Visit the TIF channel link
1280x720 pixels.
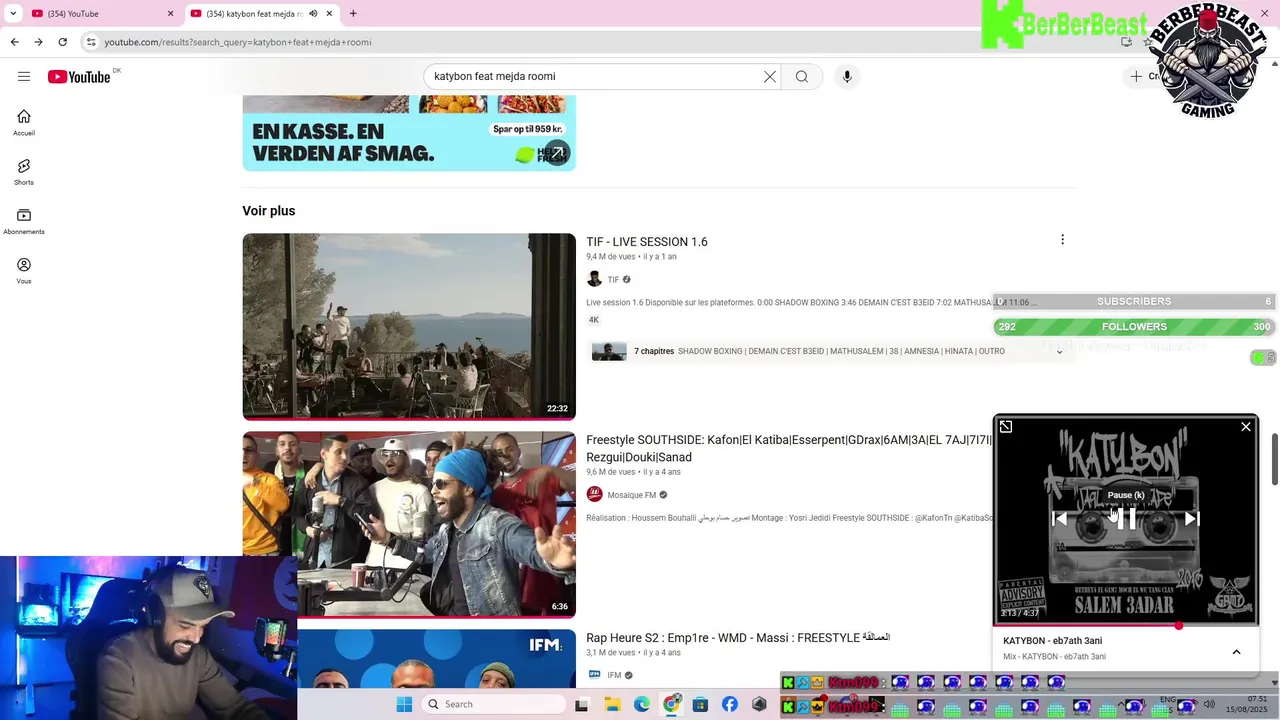(x=613, y=280)
